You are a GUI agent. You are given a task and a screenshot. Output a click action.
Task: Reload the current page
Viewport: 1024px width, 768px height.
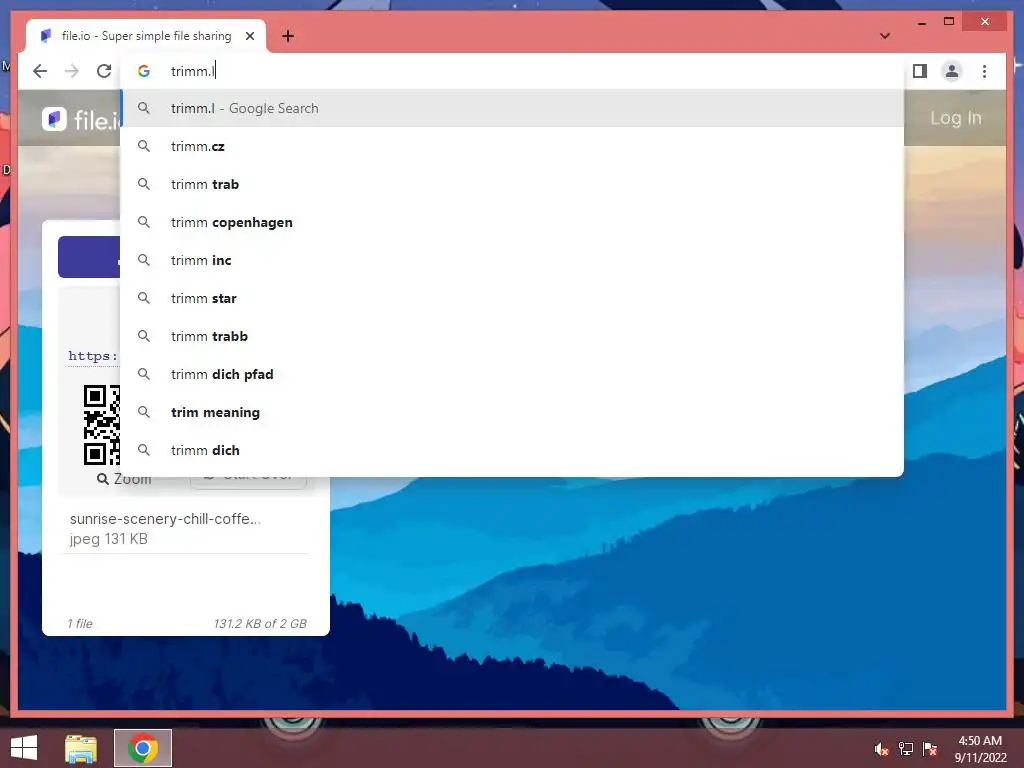104,71
